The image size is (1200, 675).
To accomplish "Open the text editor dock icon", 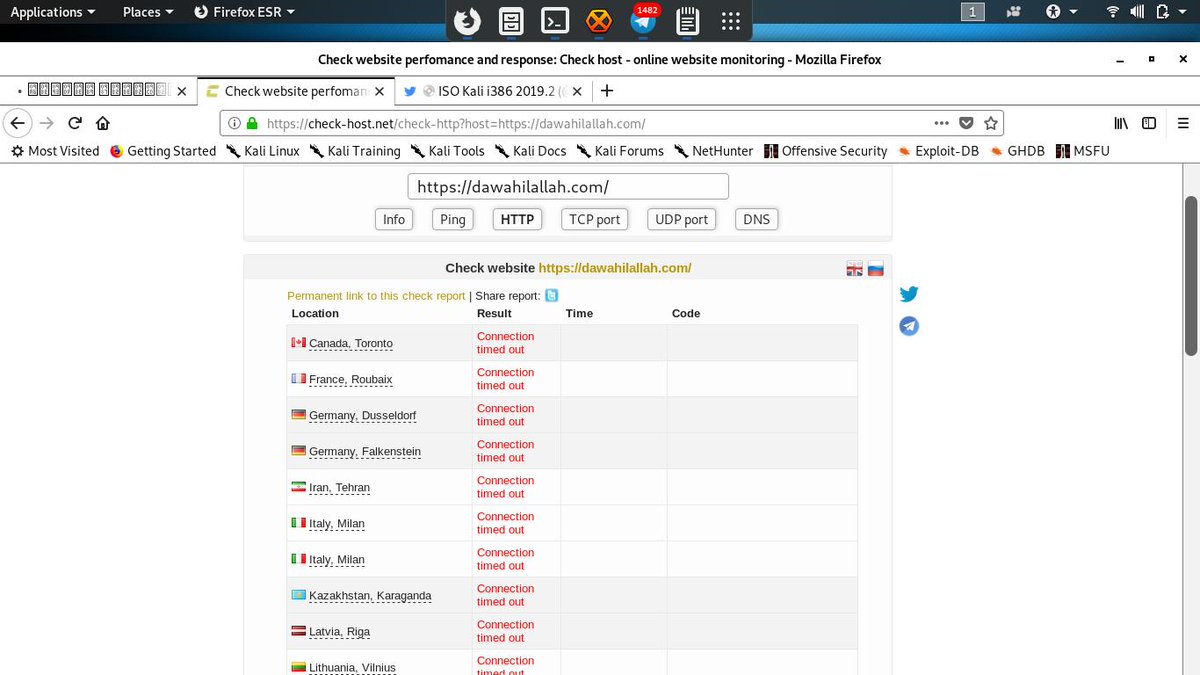I will pyautogui.click(x=687, y=20).
